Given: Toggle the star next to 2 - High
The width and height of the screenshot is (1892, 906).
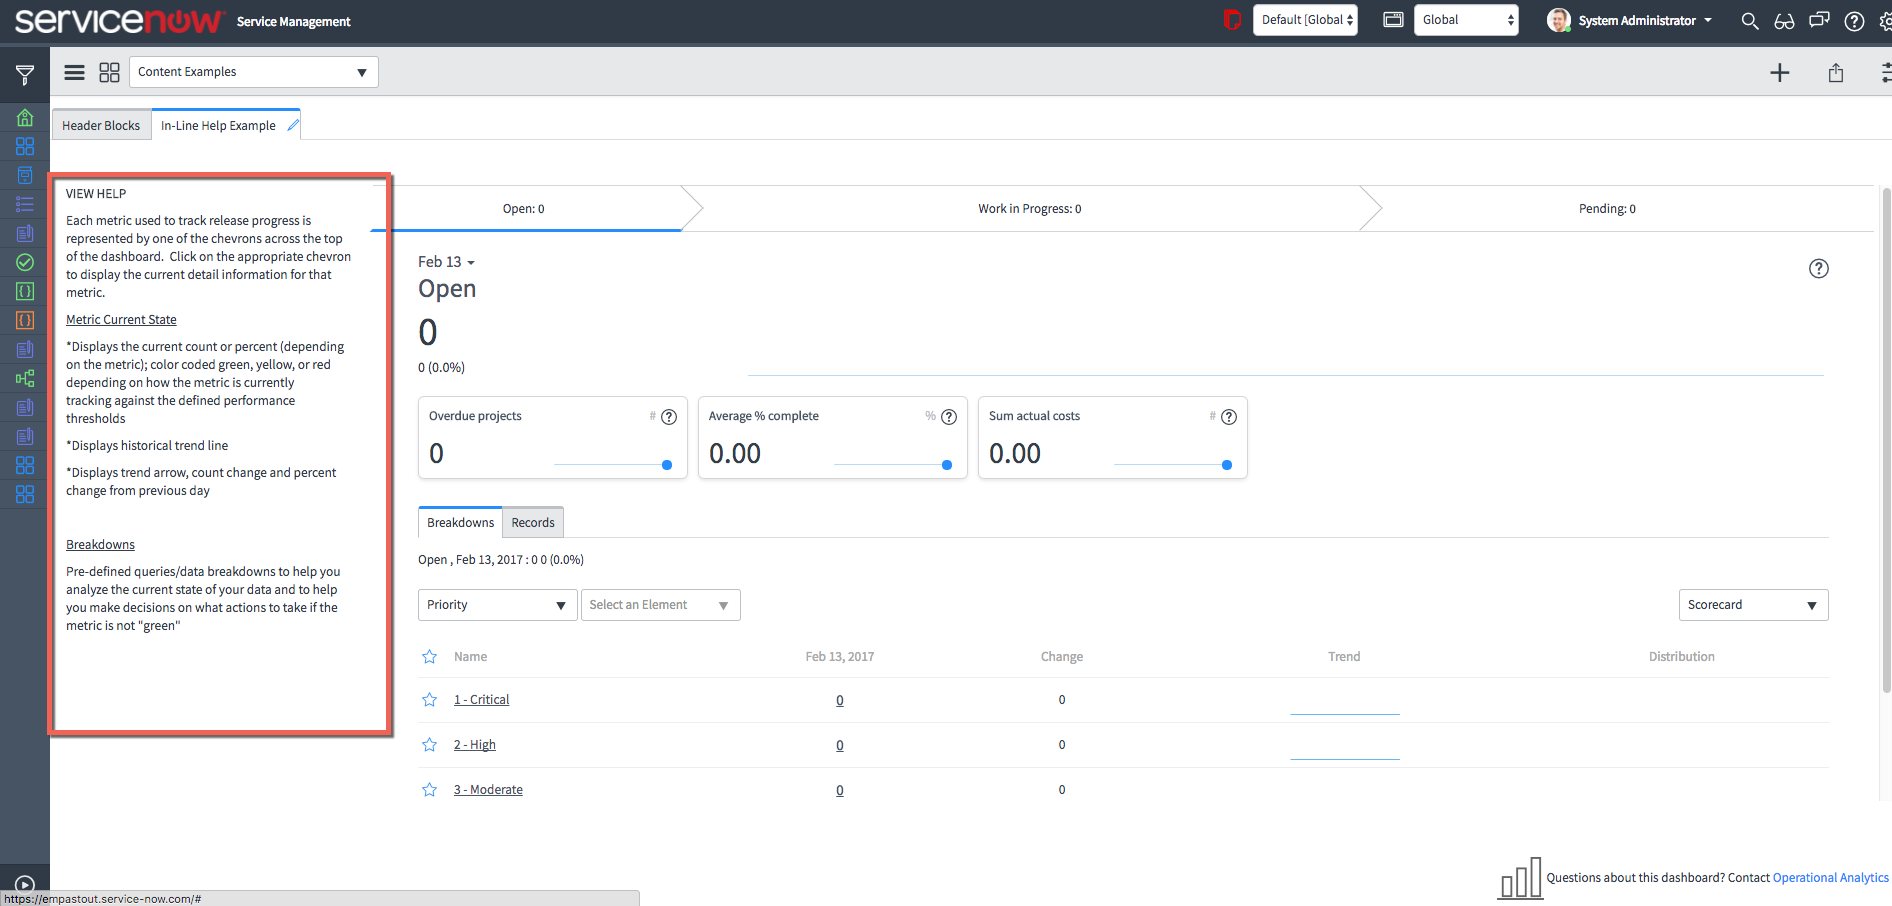Looking at the screenshot, I should pos(429,745).
